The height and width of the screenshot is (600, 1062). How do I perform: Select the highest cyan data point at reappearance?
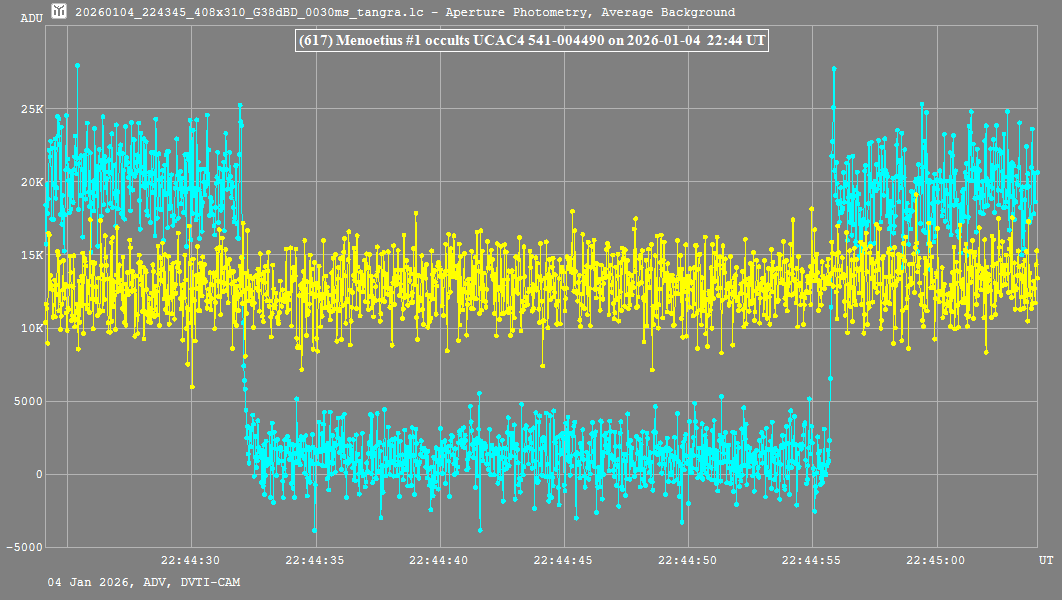tap(834, 69)
